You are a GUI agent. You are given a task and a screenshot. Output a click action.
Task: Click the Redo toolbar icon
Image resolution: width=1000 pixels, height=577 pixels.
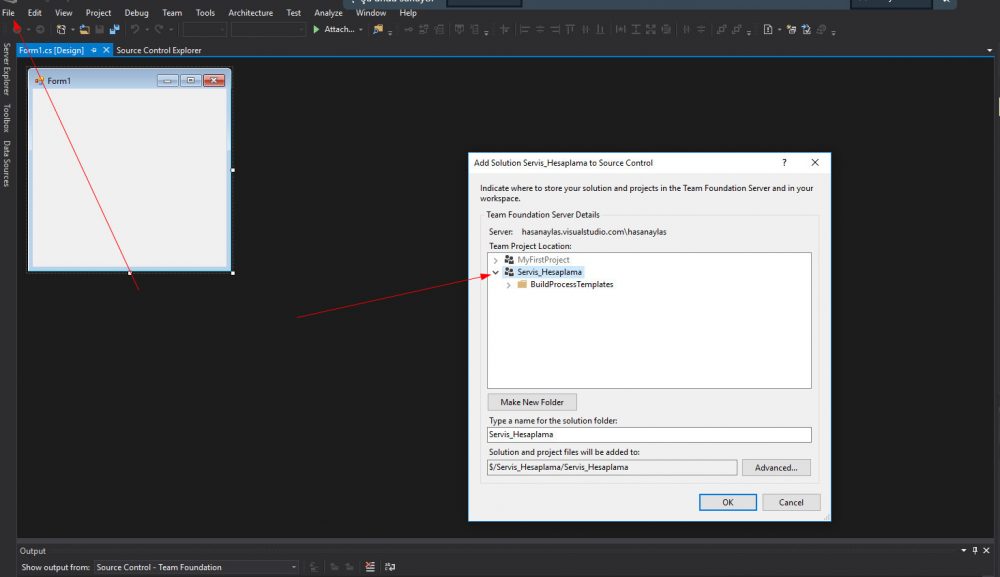pyautogui.click(x=159, y=29)
